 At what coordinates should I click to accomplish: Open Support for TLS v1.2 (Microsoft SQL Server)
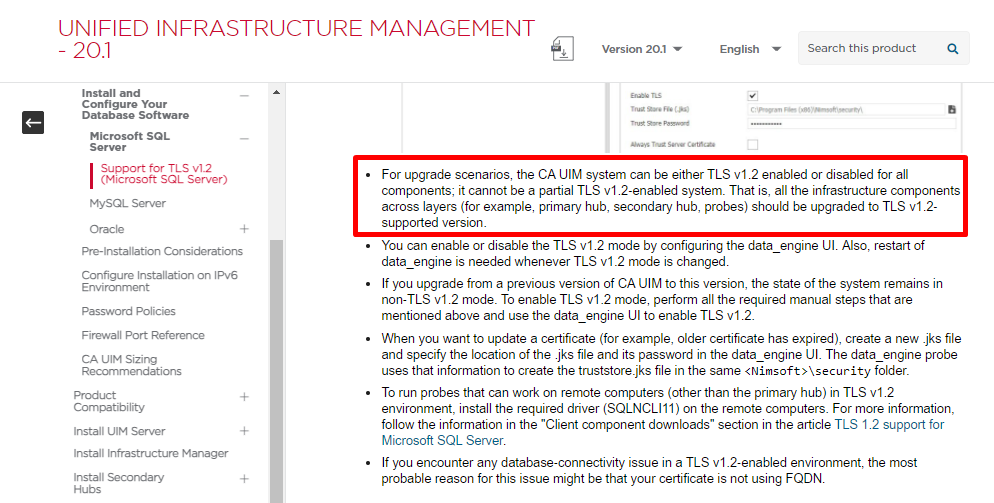point(164,174)
